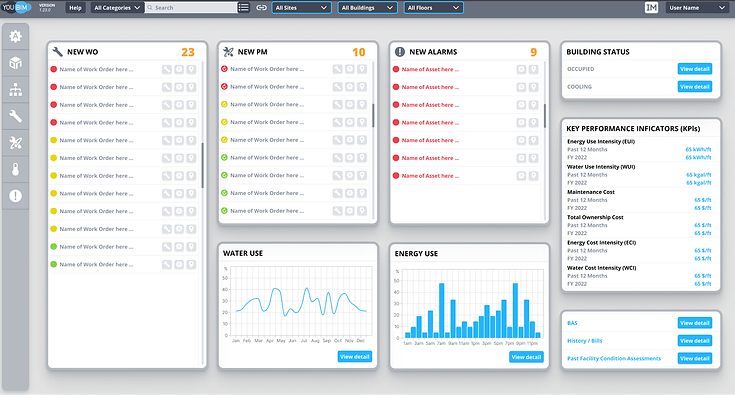Viewport: 735px width, 395px height.
Task: Open the User Name menu
Action: pos(697,7)
